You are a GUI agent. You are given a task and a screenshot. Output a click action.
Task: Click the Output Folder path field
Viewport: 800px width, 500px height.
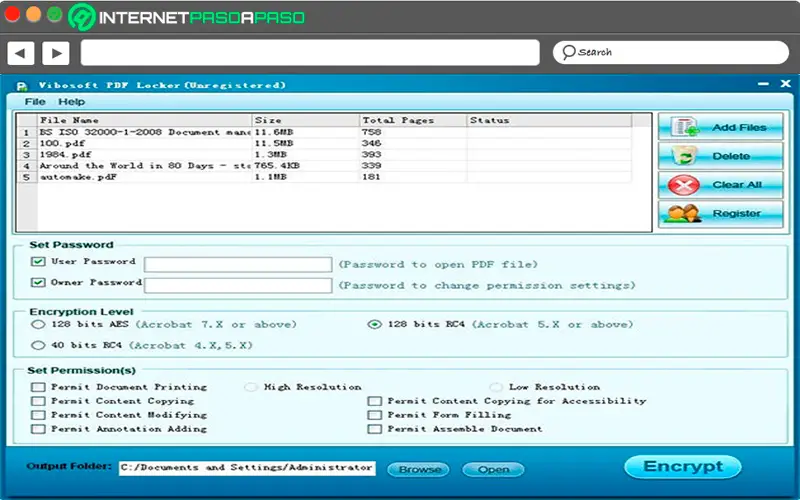tap(247, 468)
